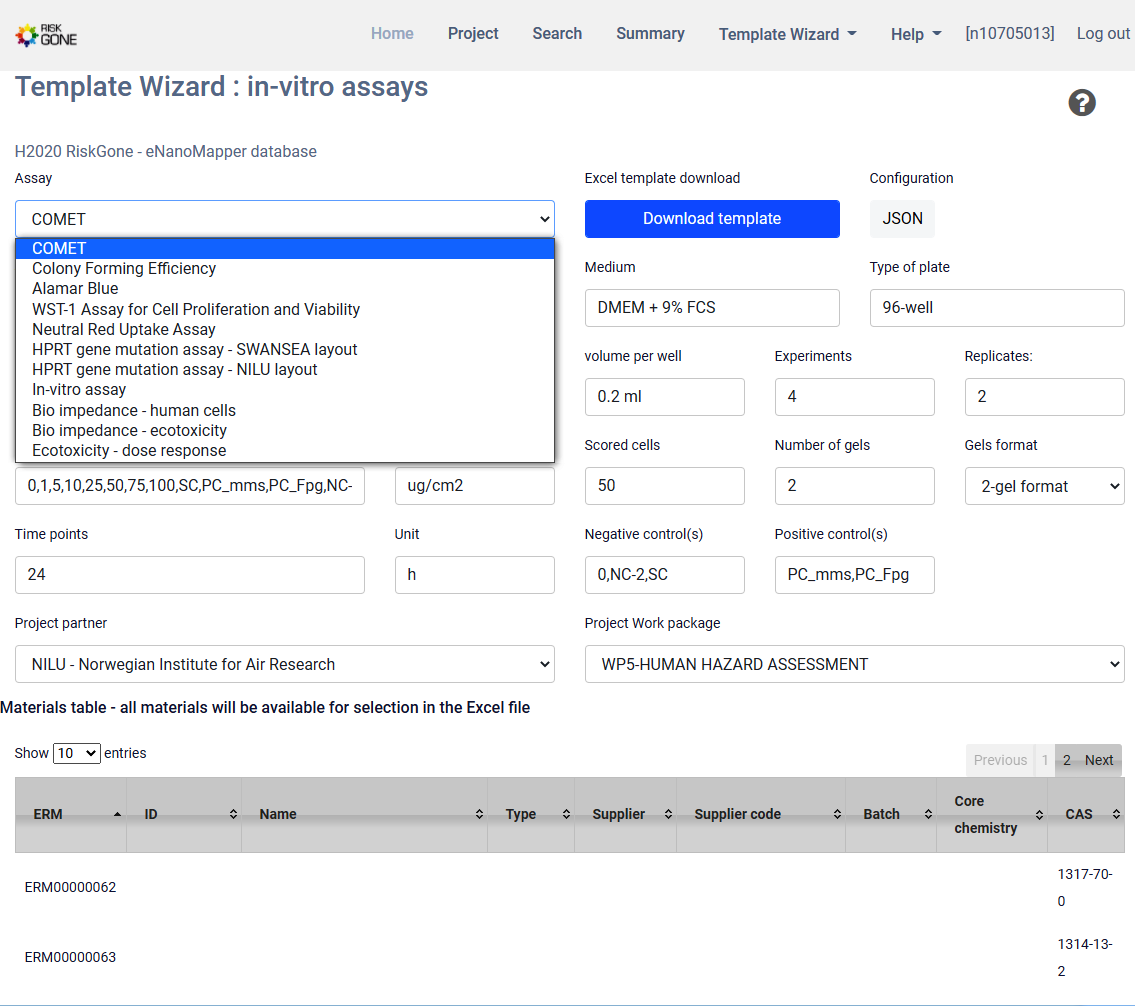Sort table by ERM column arrow
This screenshot has height=1006, width=1135.
(x=117, y=815)
